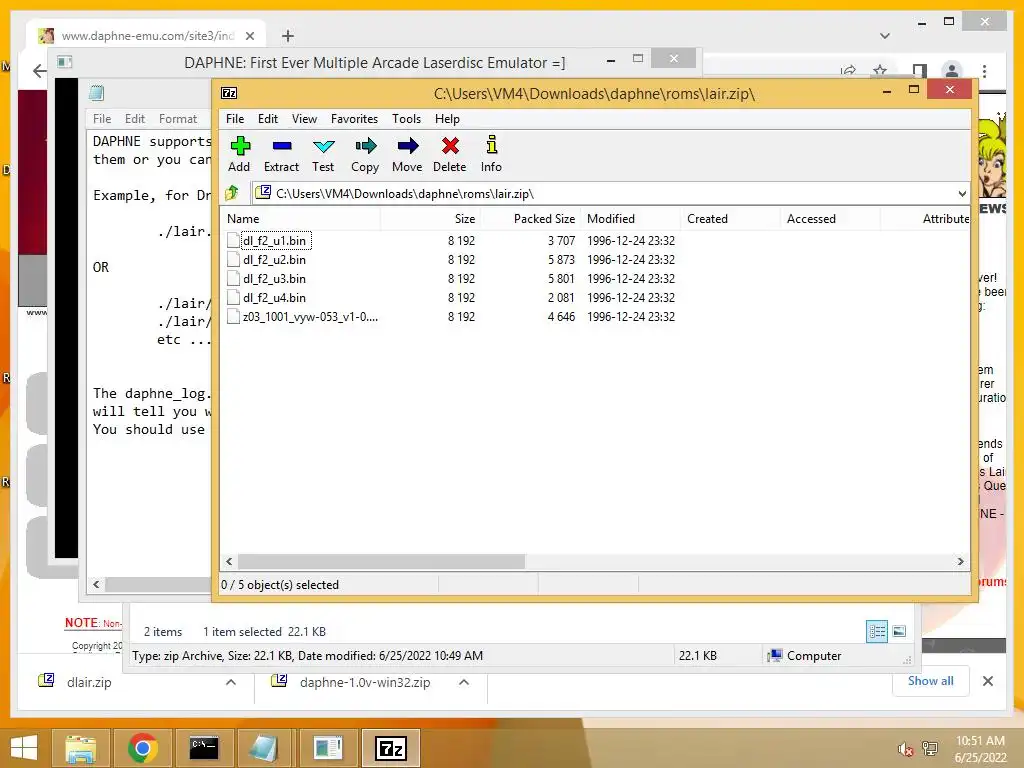Click the Accessed column header
This screenshot has width=1024, height=768.
830,219
